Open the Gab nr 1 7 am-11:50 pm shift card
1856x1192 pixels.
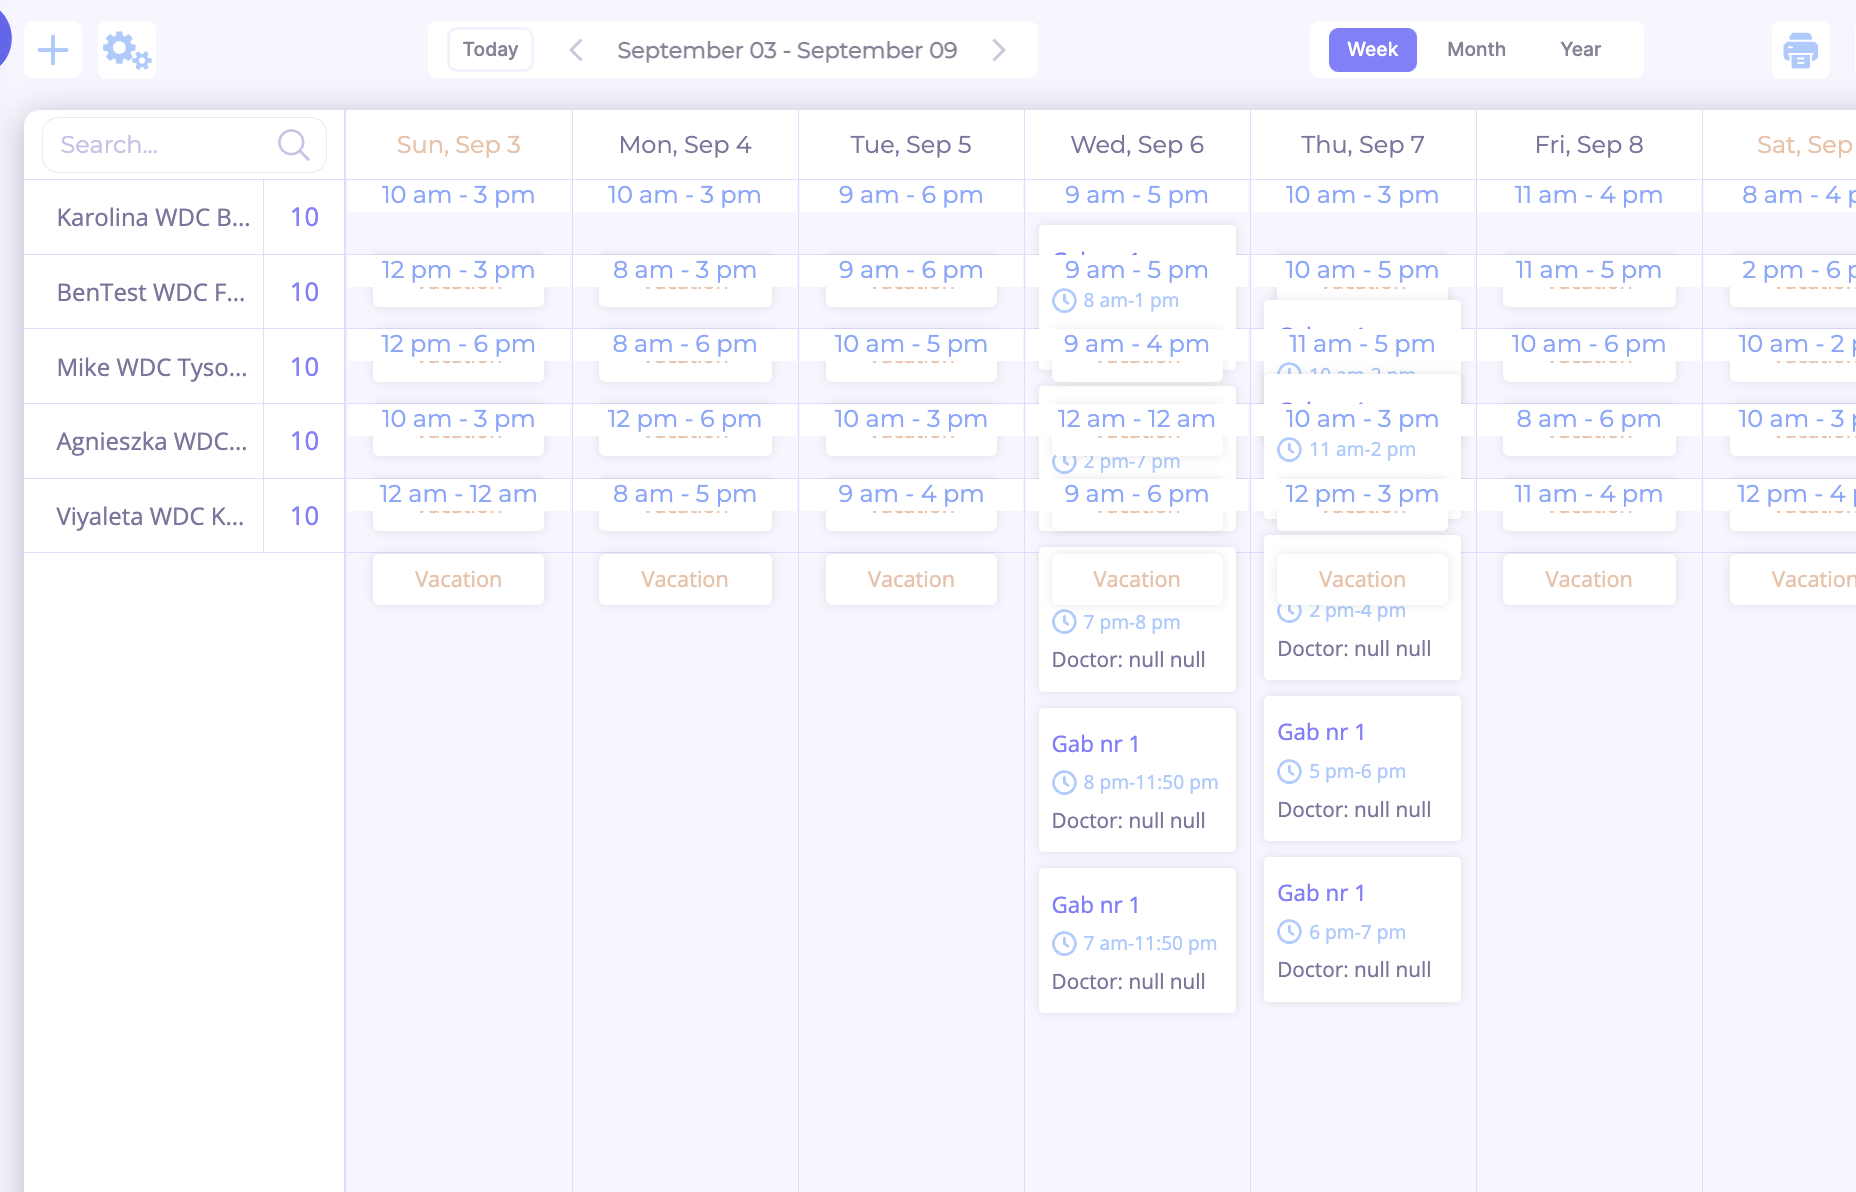point(1136,940)
